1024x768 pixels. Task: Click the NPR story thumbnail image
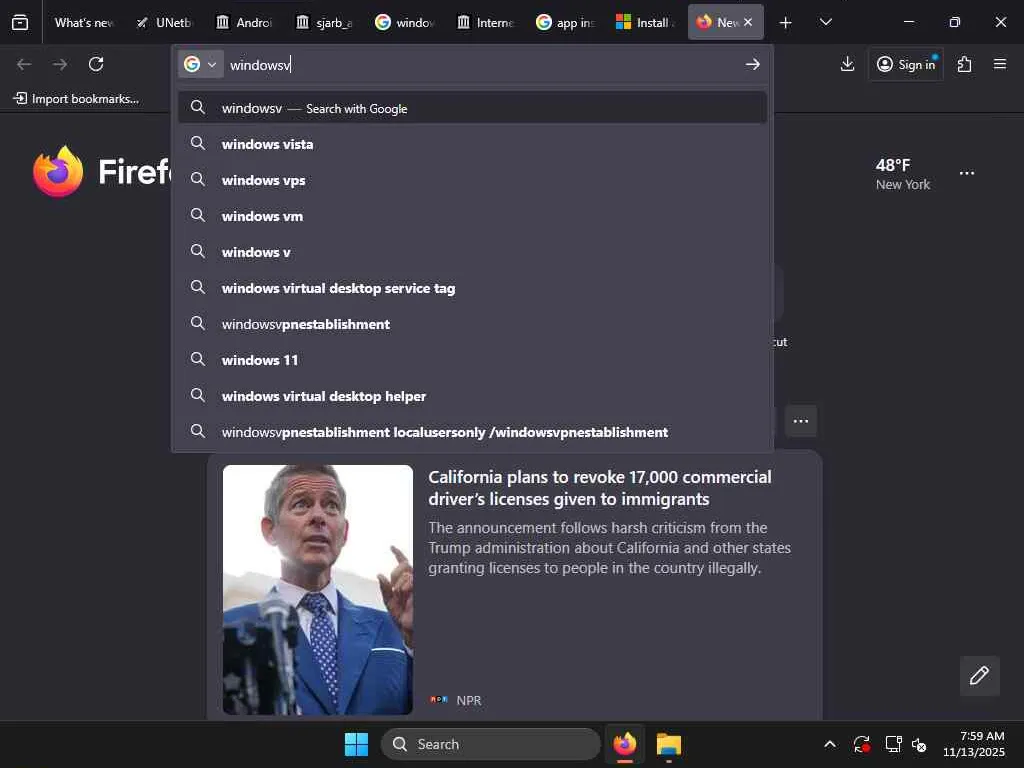pyautogui.click(x=317, y=589)
